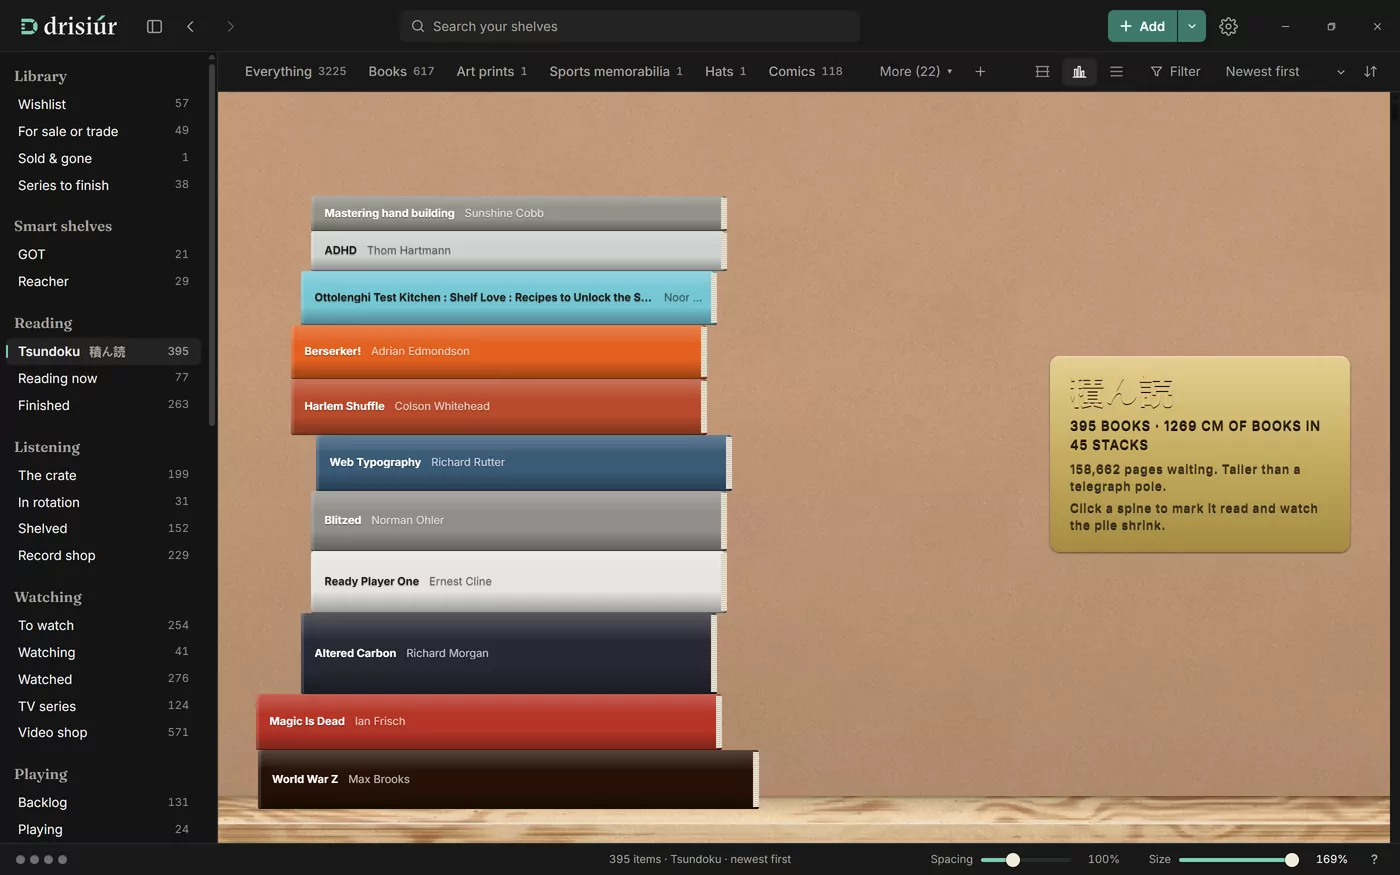Add a new tab with plus icon
The height and width of the screenshot is (875, 1400).
tap(980, 72)
